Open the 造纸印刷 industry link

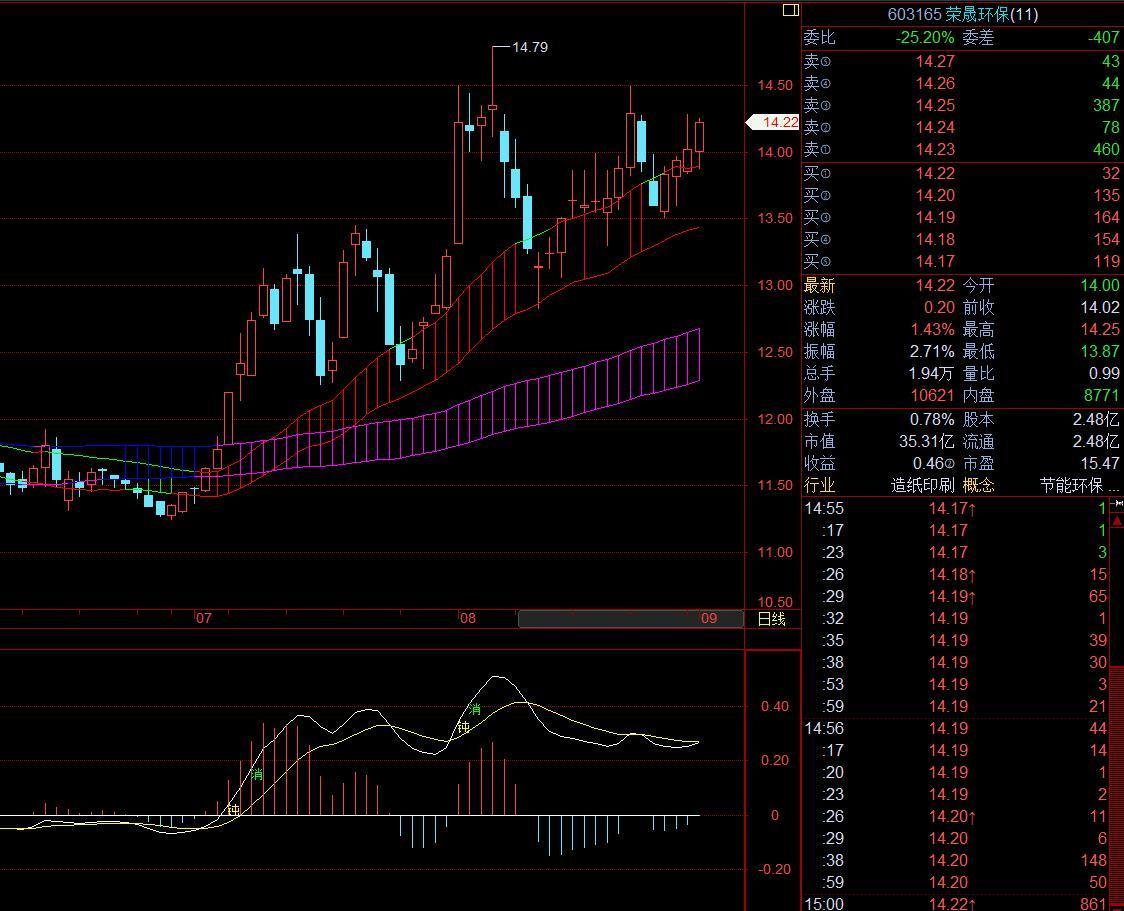pos(922,485)
